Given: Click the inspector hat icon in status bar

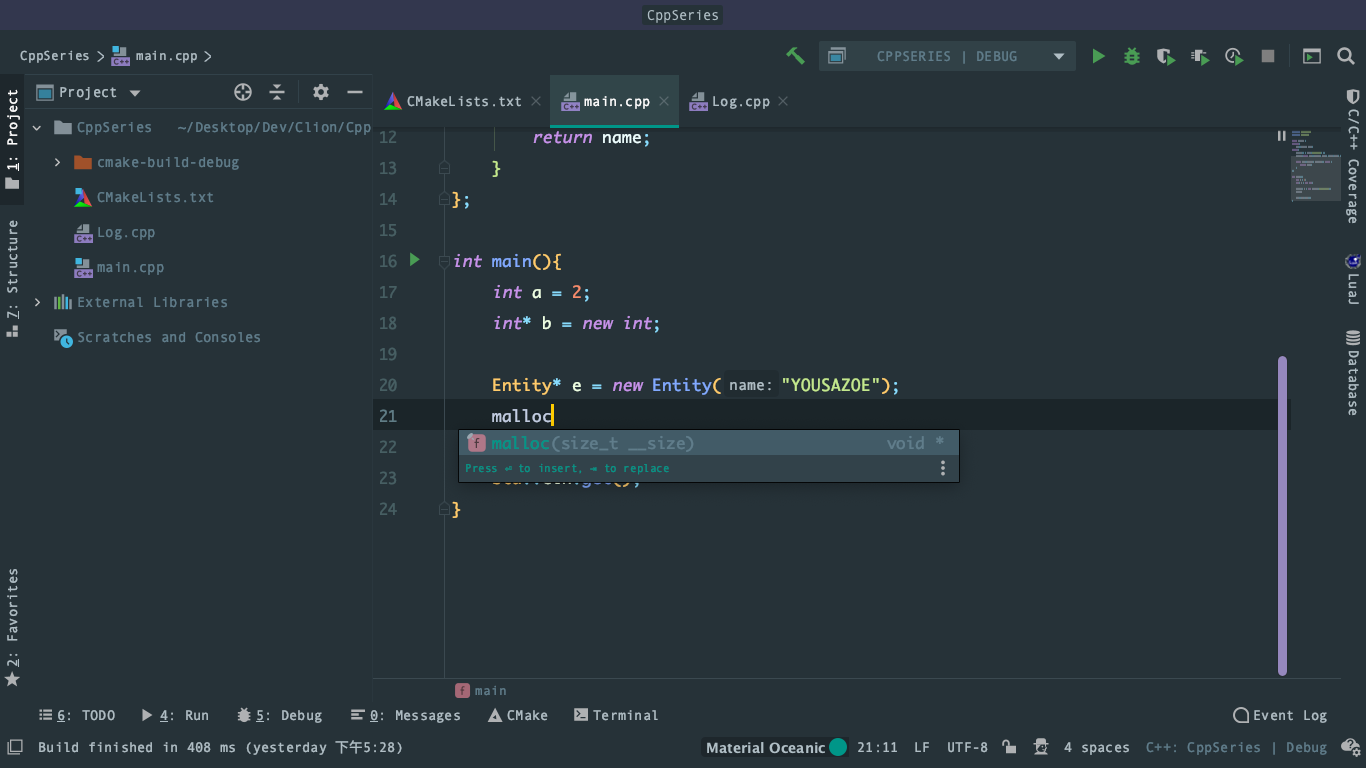Looking at the screenshot, I should (x=1041, y=747).
